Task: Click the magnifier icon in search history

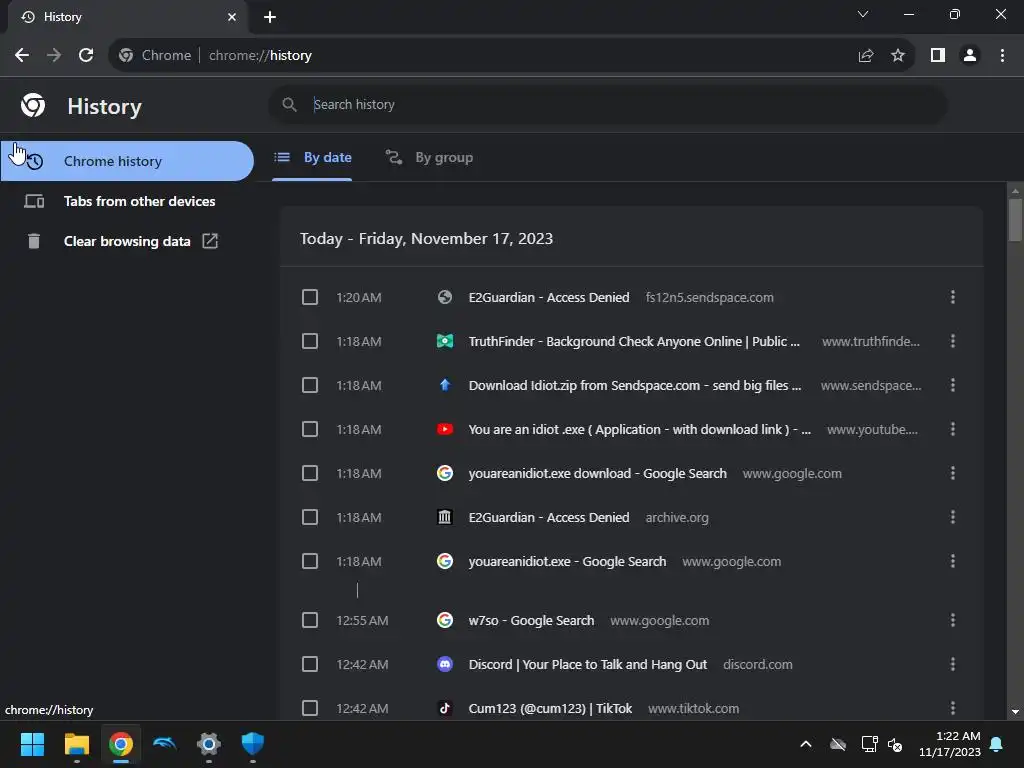Action: coord(289,104)
